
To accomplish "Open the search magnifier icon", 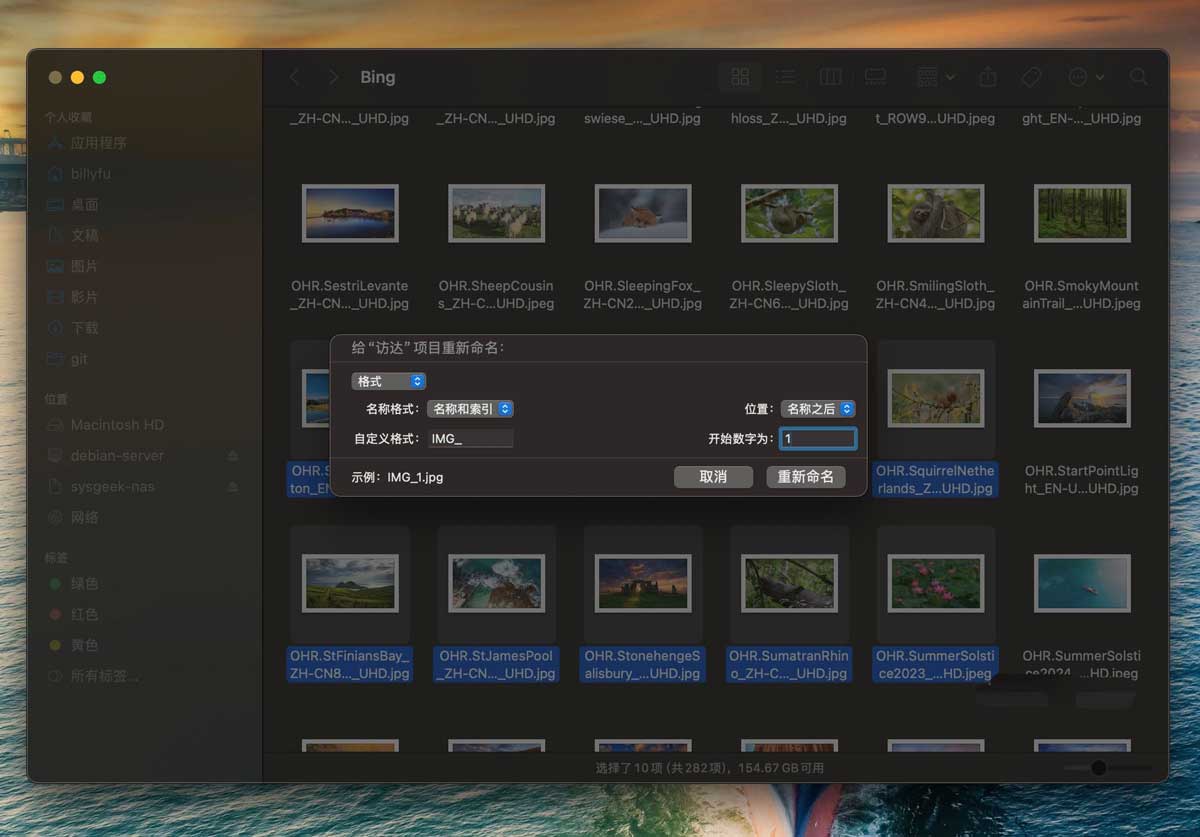I will click(x=1138, y=77).
